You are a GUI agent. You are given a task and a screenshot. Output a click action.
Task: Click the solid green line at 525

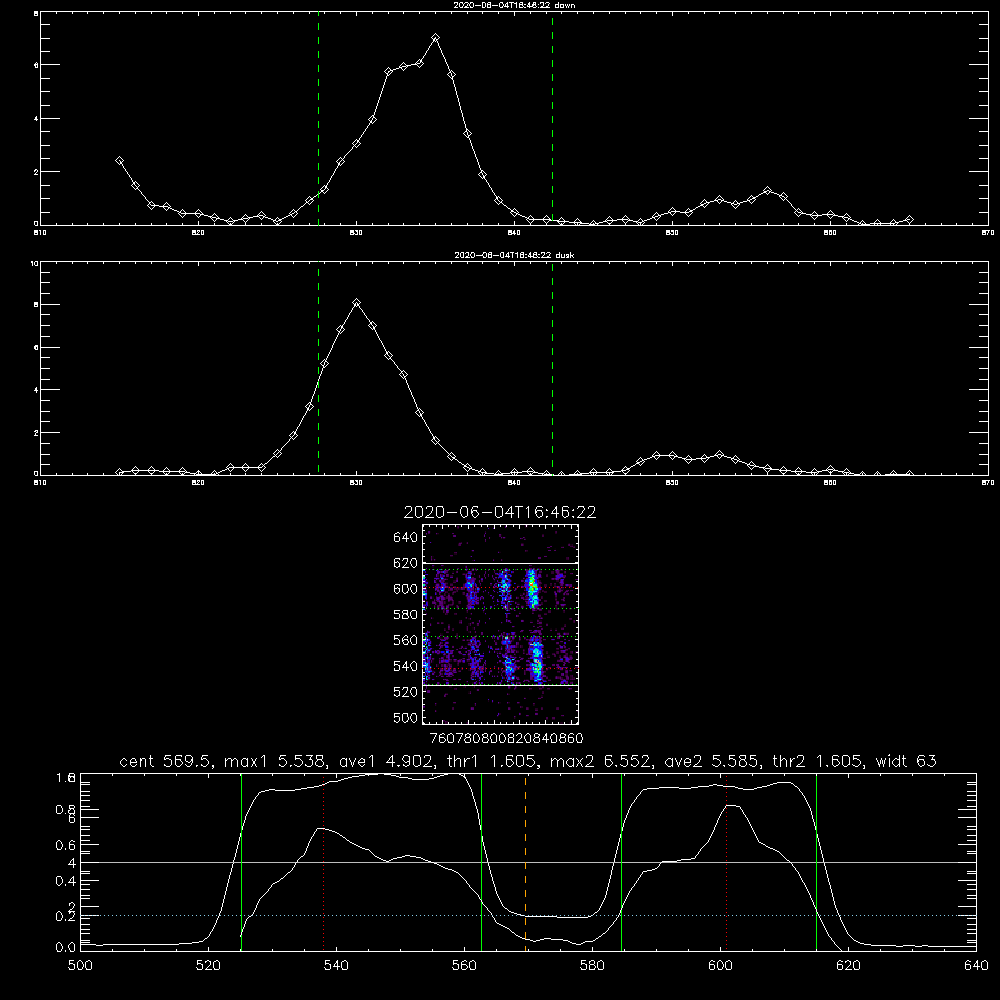pyautogui.click(x=241, y=861)
